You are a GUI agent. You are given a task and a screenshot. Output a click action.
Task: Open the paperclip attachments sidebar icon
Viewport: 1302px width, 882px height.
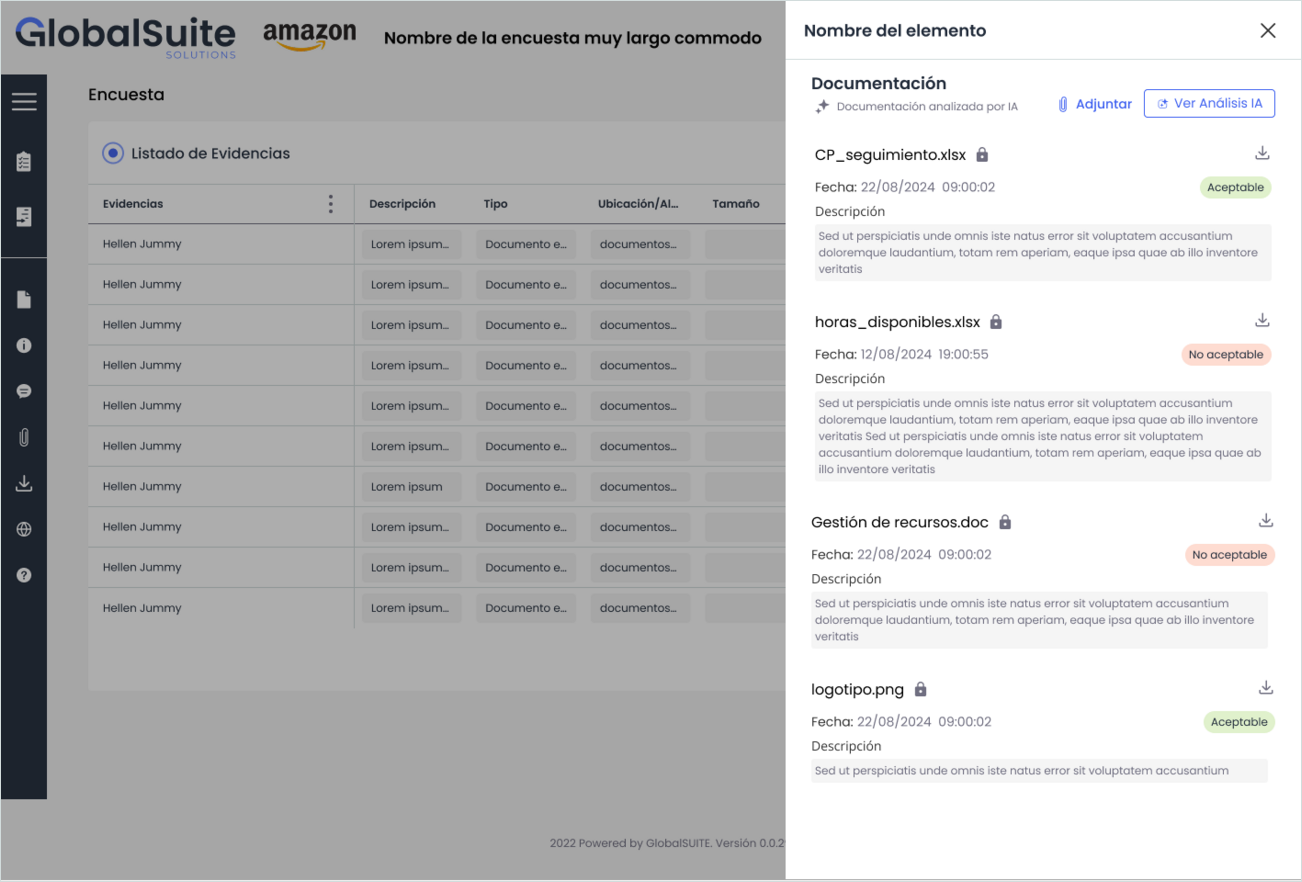[x=24, y=437]
